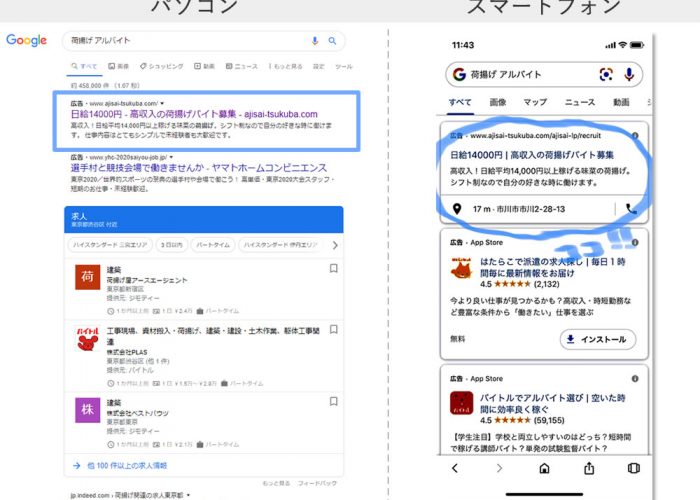Select the 3日以内 filter chip

coord(172,245)
